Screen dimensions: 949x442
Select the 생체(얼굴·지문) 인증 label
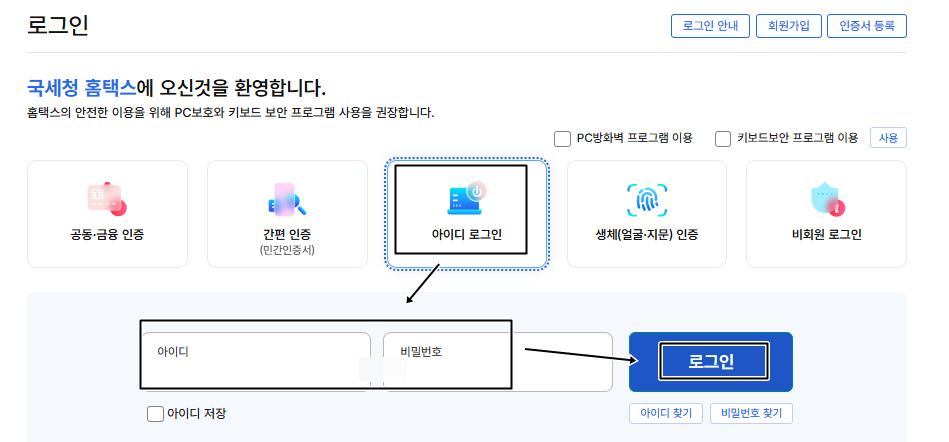pyautogui.click(x=646, y=235)
